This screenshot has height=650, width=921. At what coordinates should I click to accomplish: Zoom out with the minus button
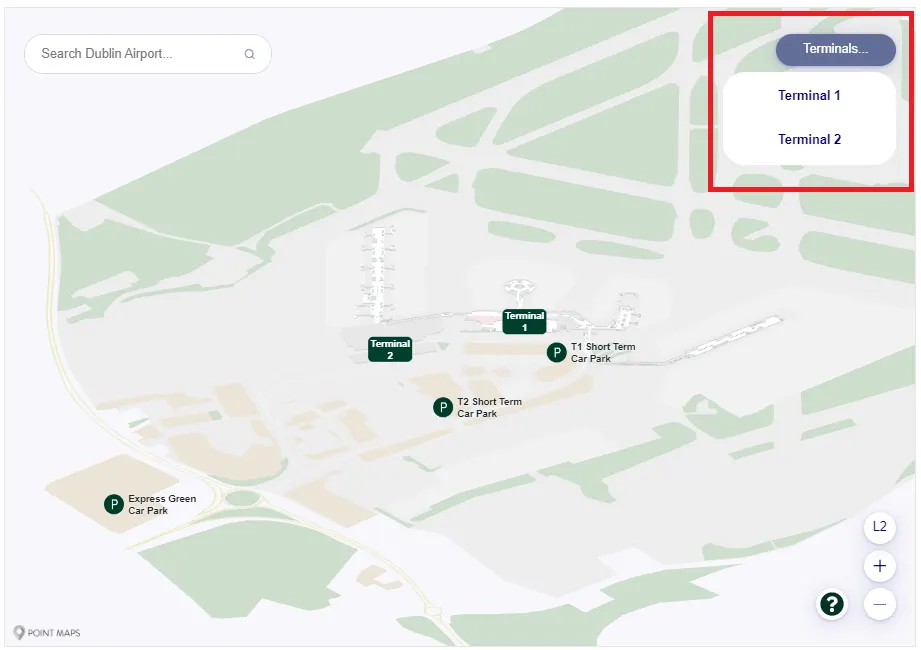coord(879,603)
